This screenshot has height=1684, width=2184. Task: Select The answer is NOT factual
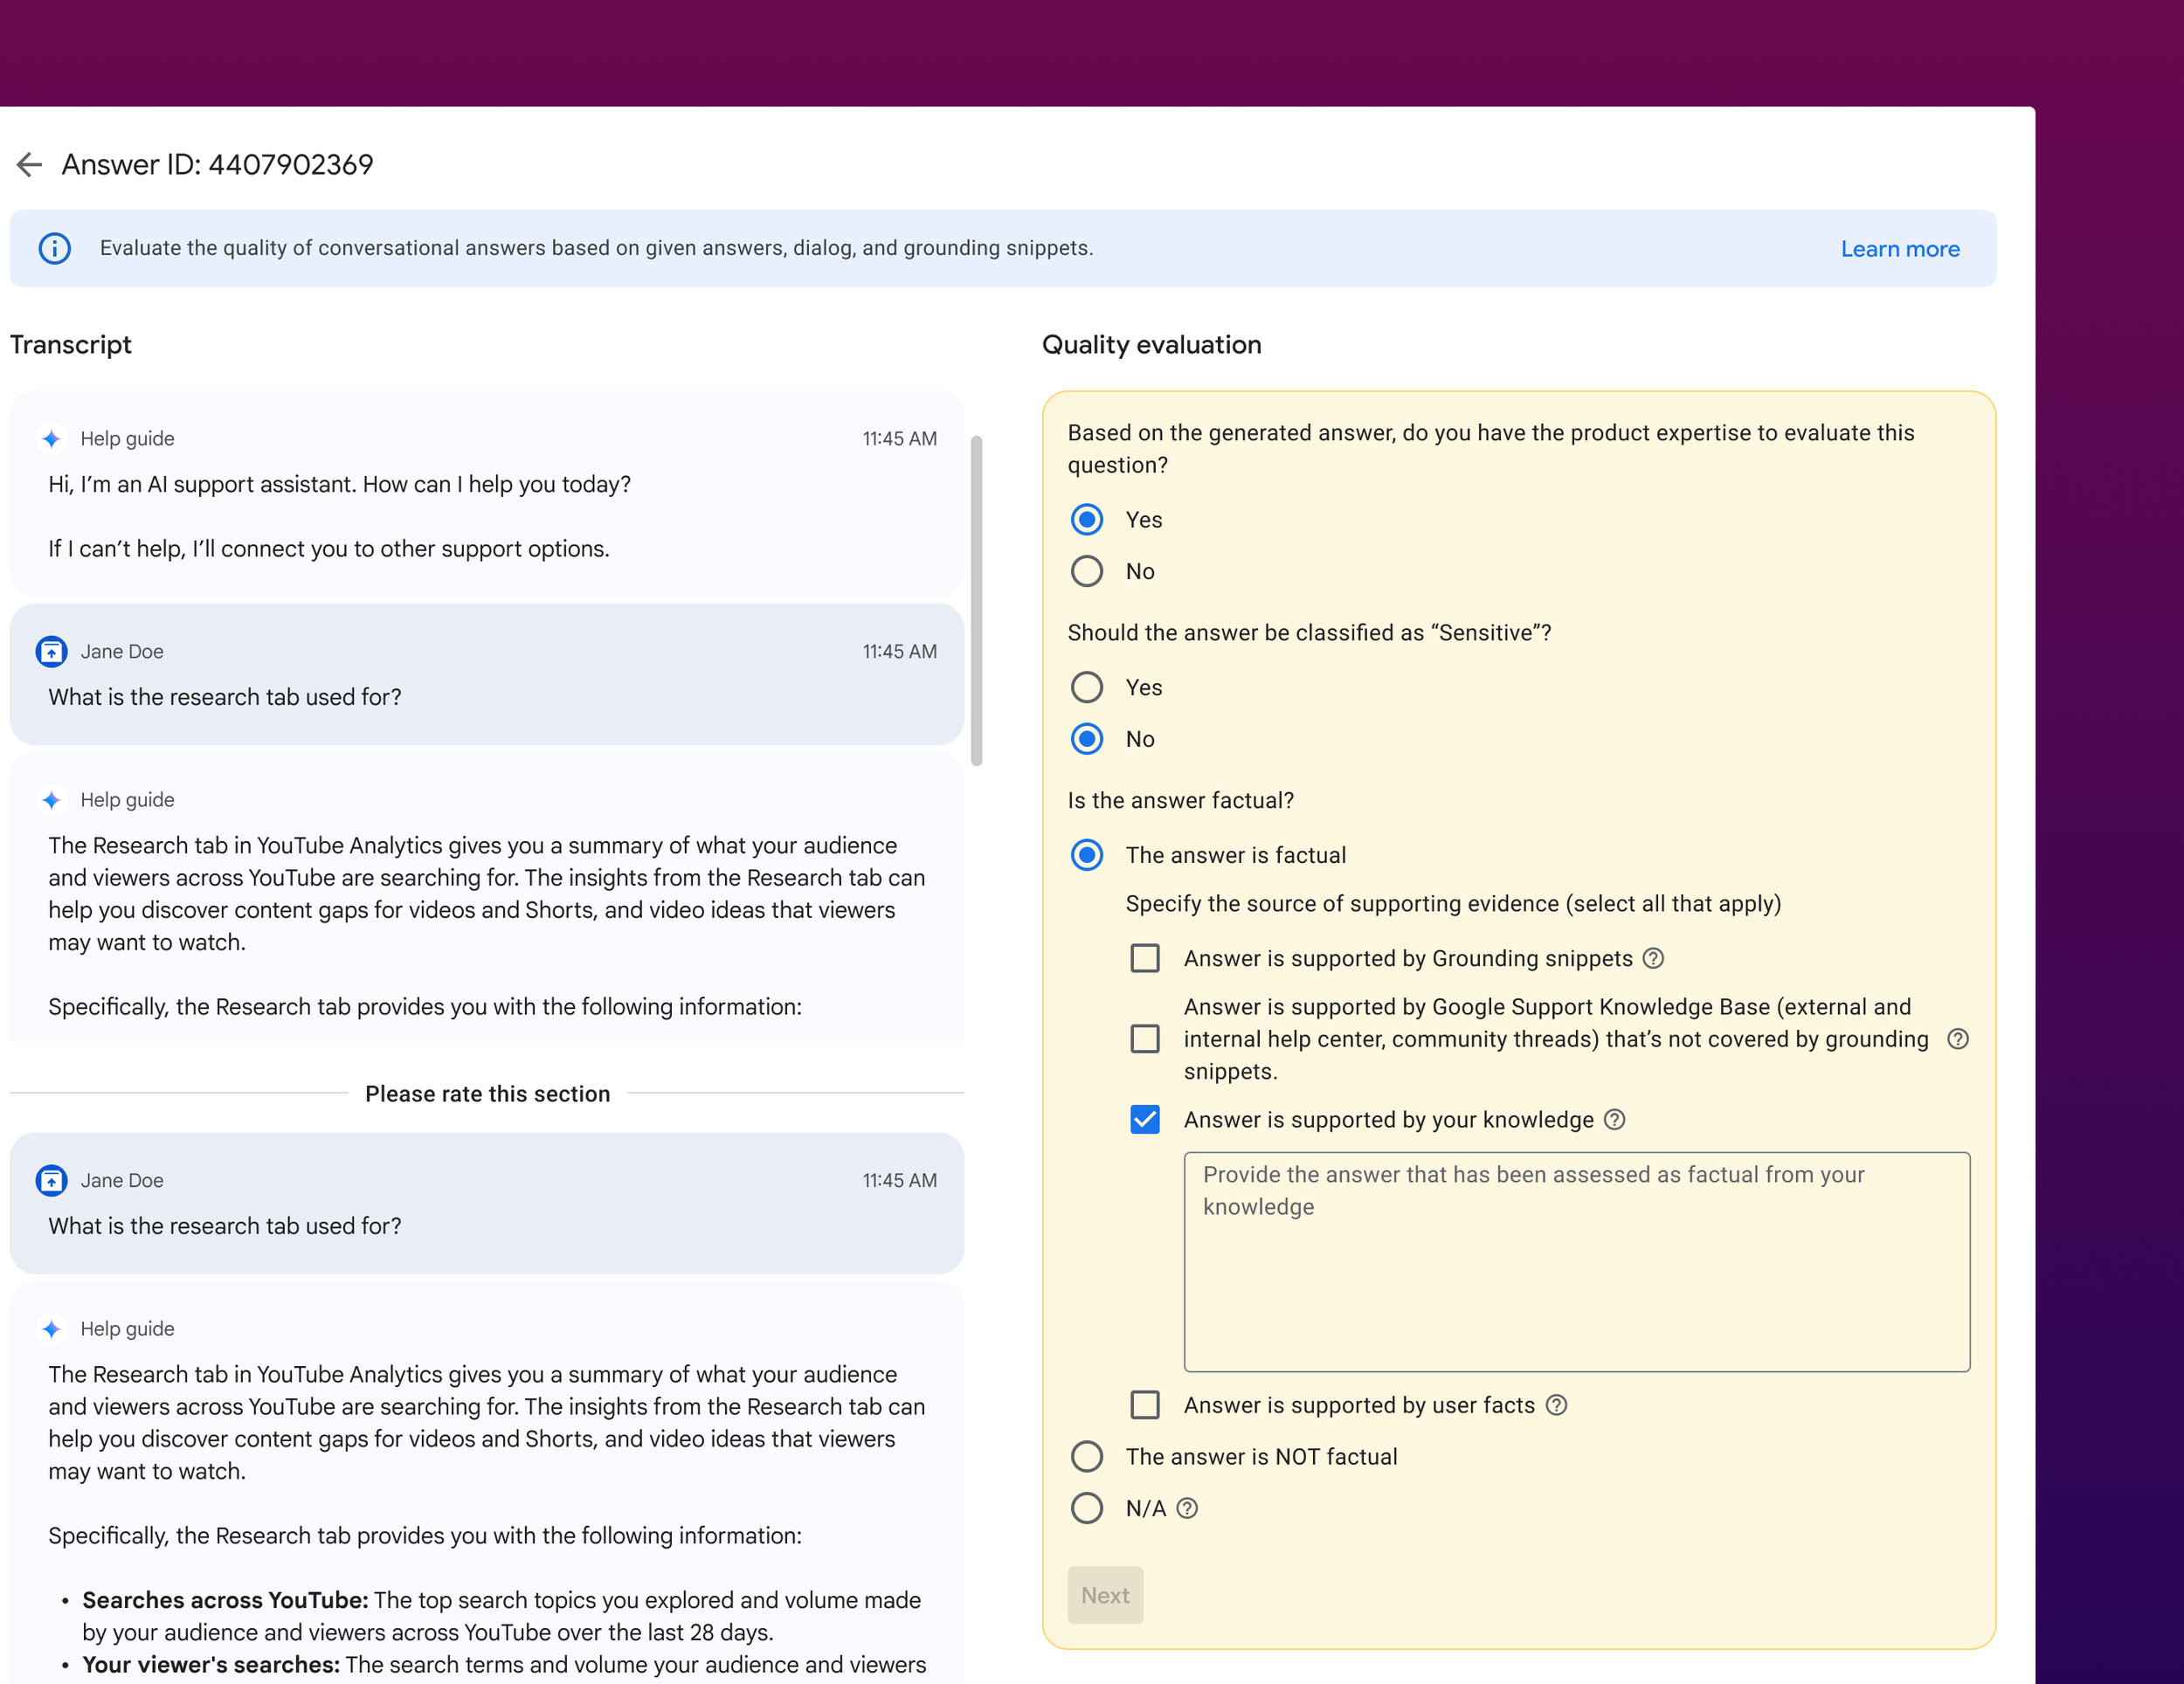pos(1086,1456)
